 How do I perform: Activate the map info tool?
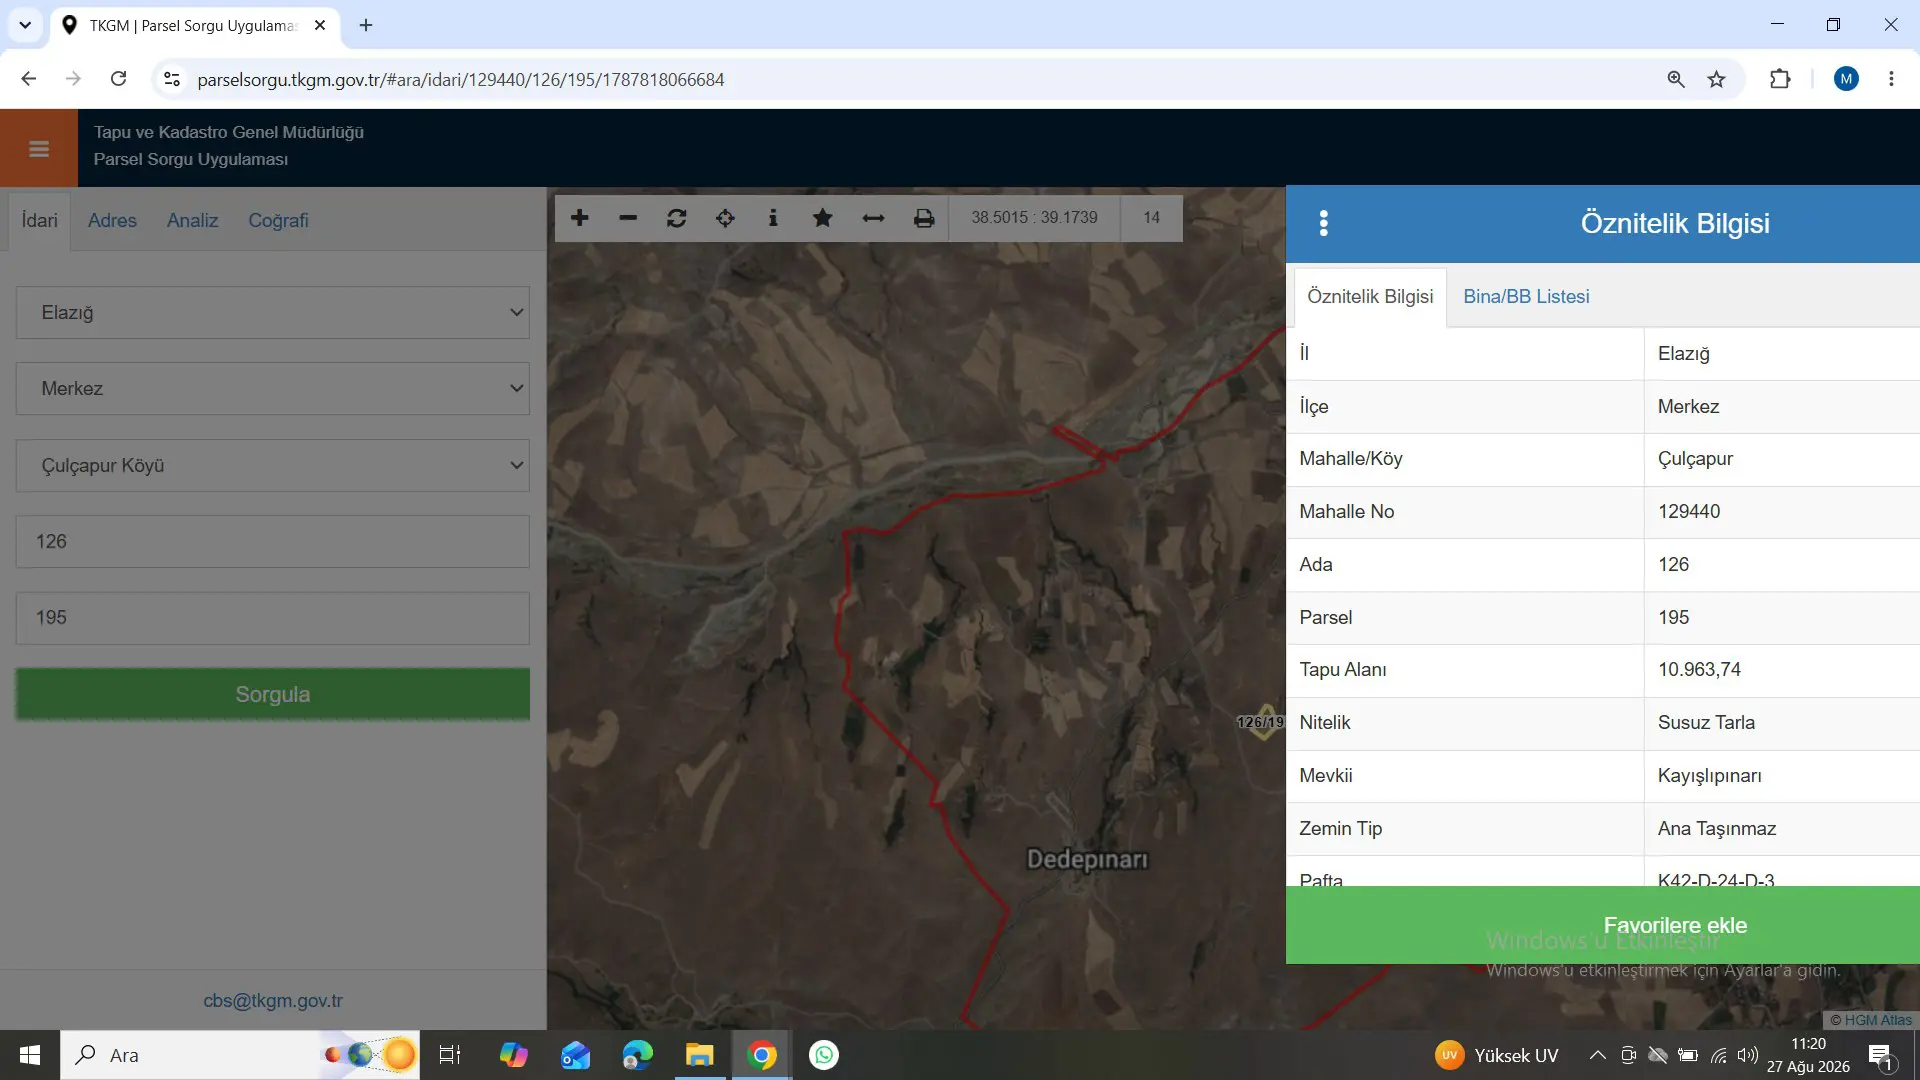773,218
